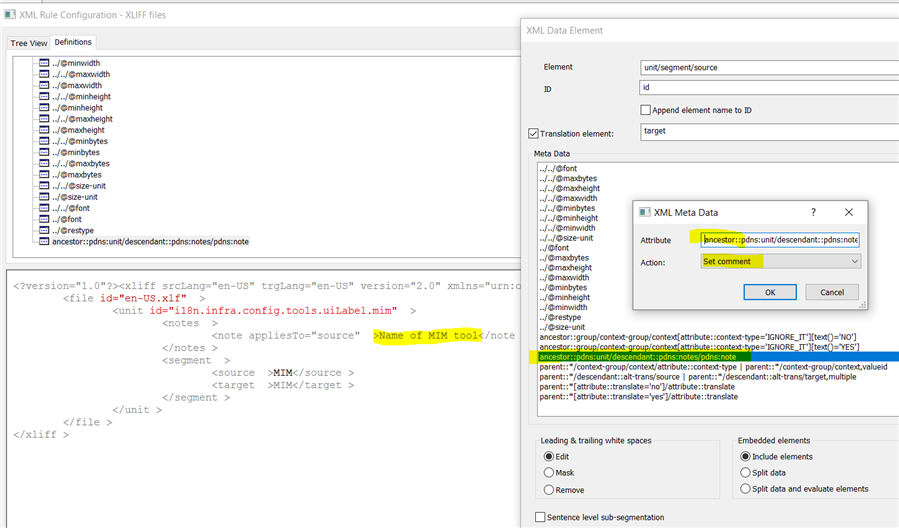
Task: Click the icon beside ../@maxwidth definition
Action: point(44,85)
